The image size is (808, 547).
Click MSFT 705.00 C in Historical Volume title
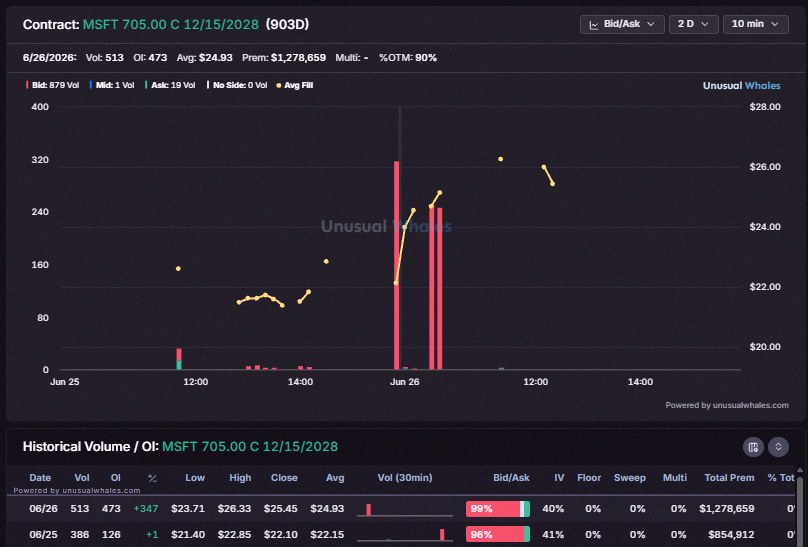click(x=250, y=447)
